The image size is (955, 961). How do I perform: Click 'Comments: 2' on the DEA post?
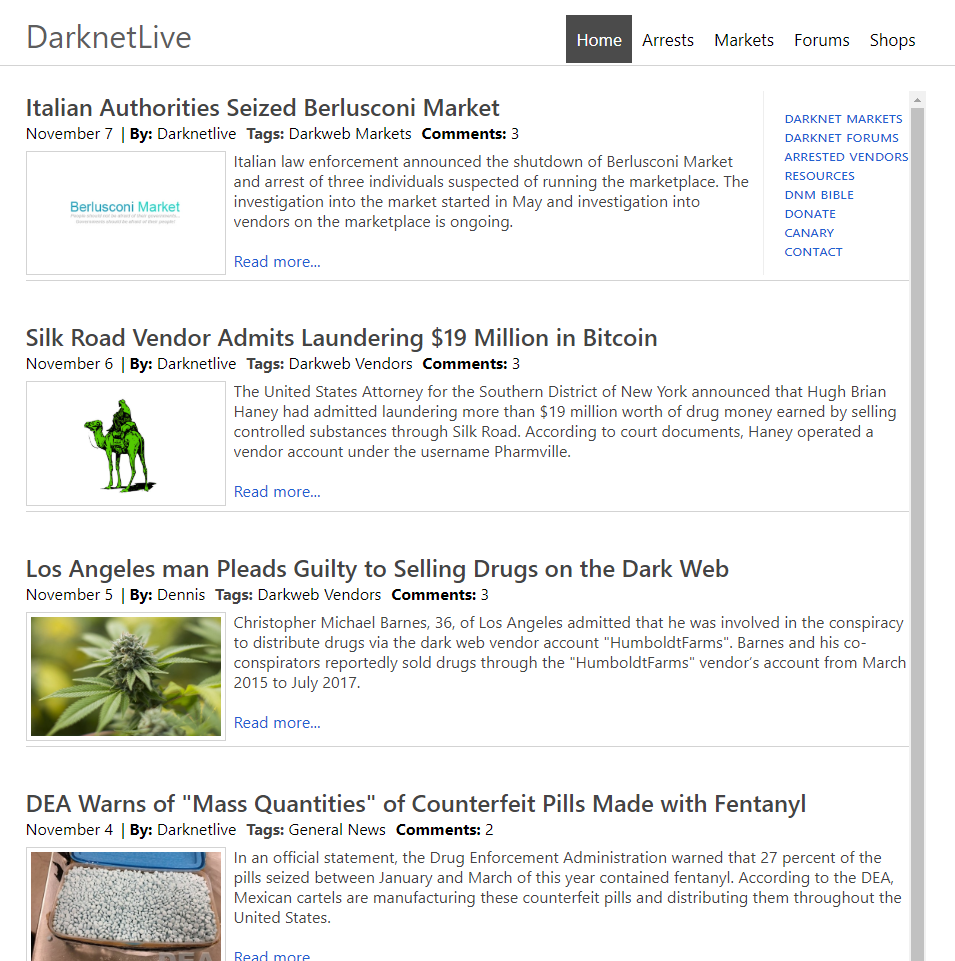tap(444, 829)
